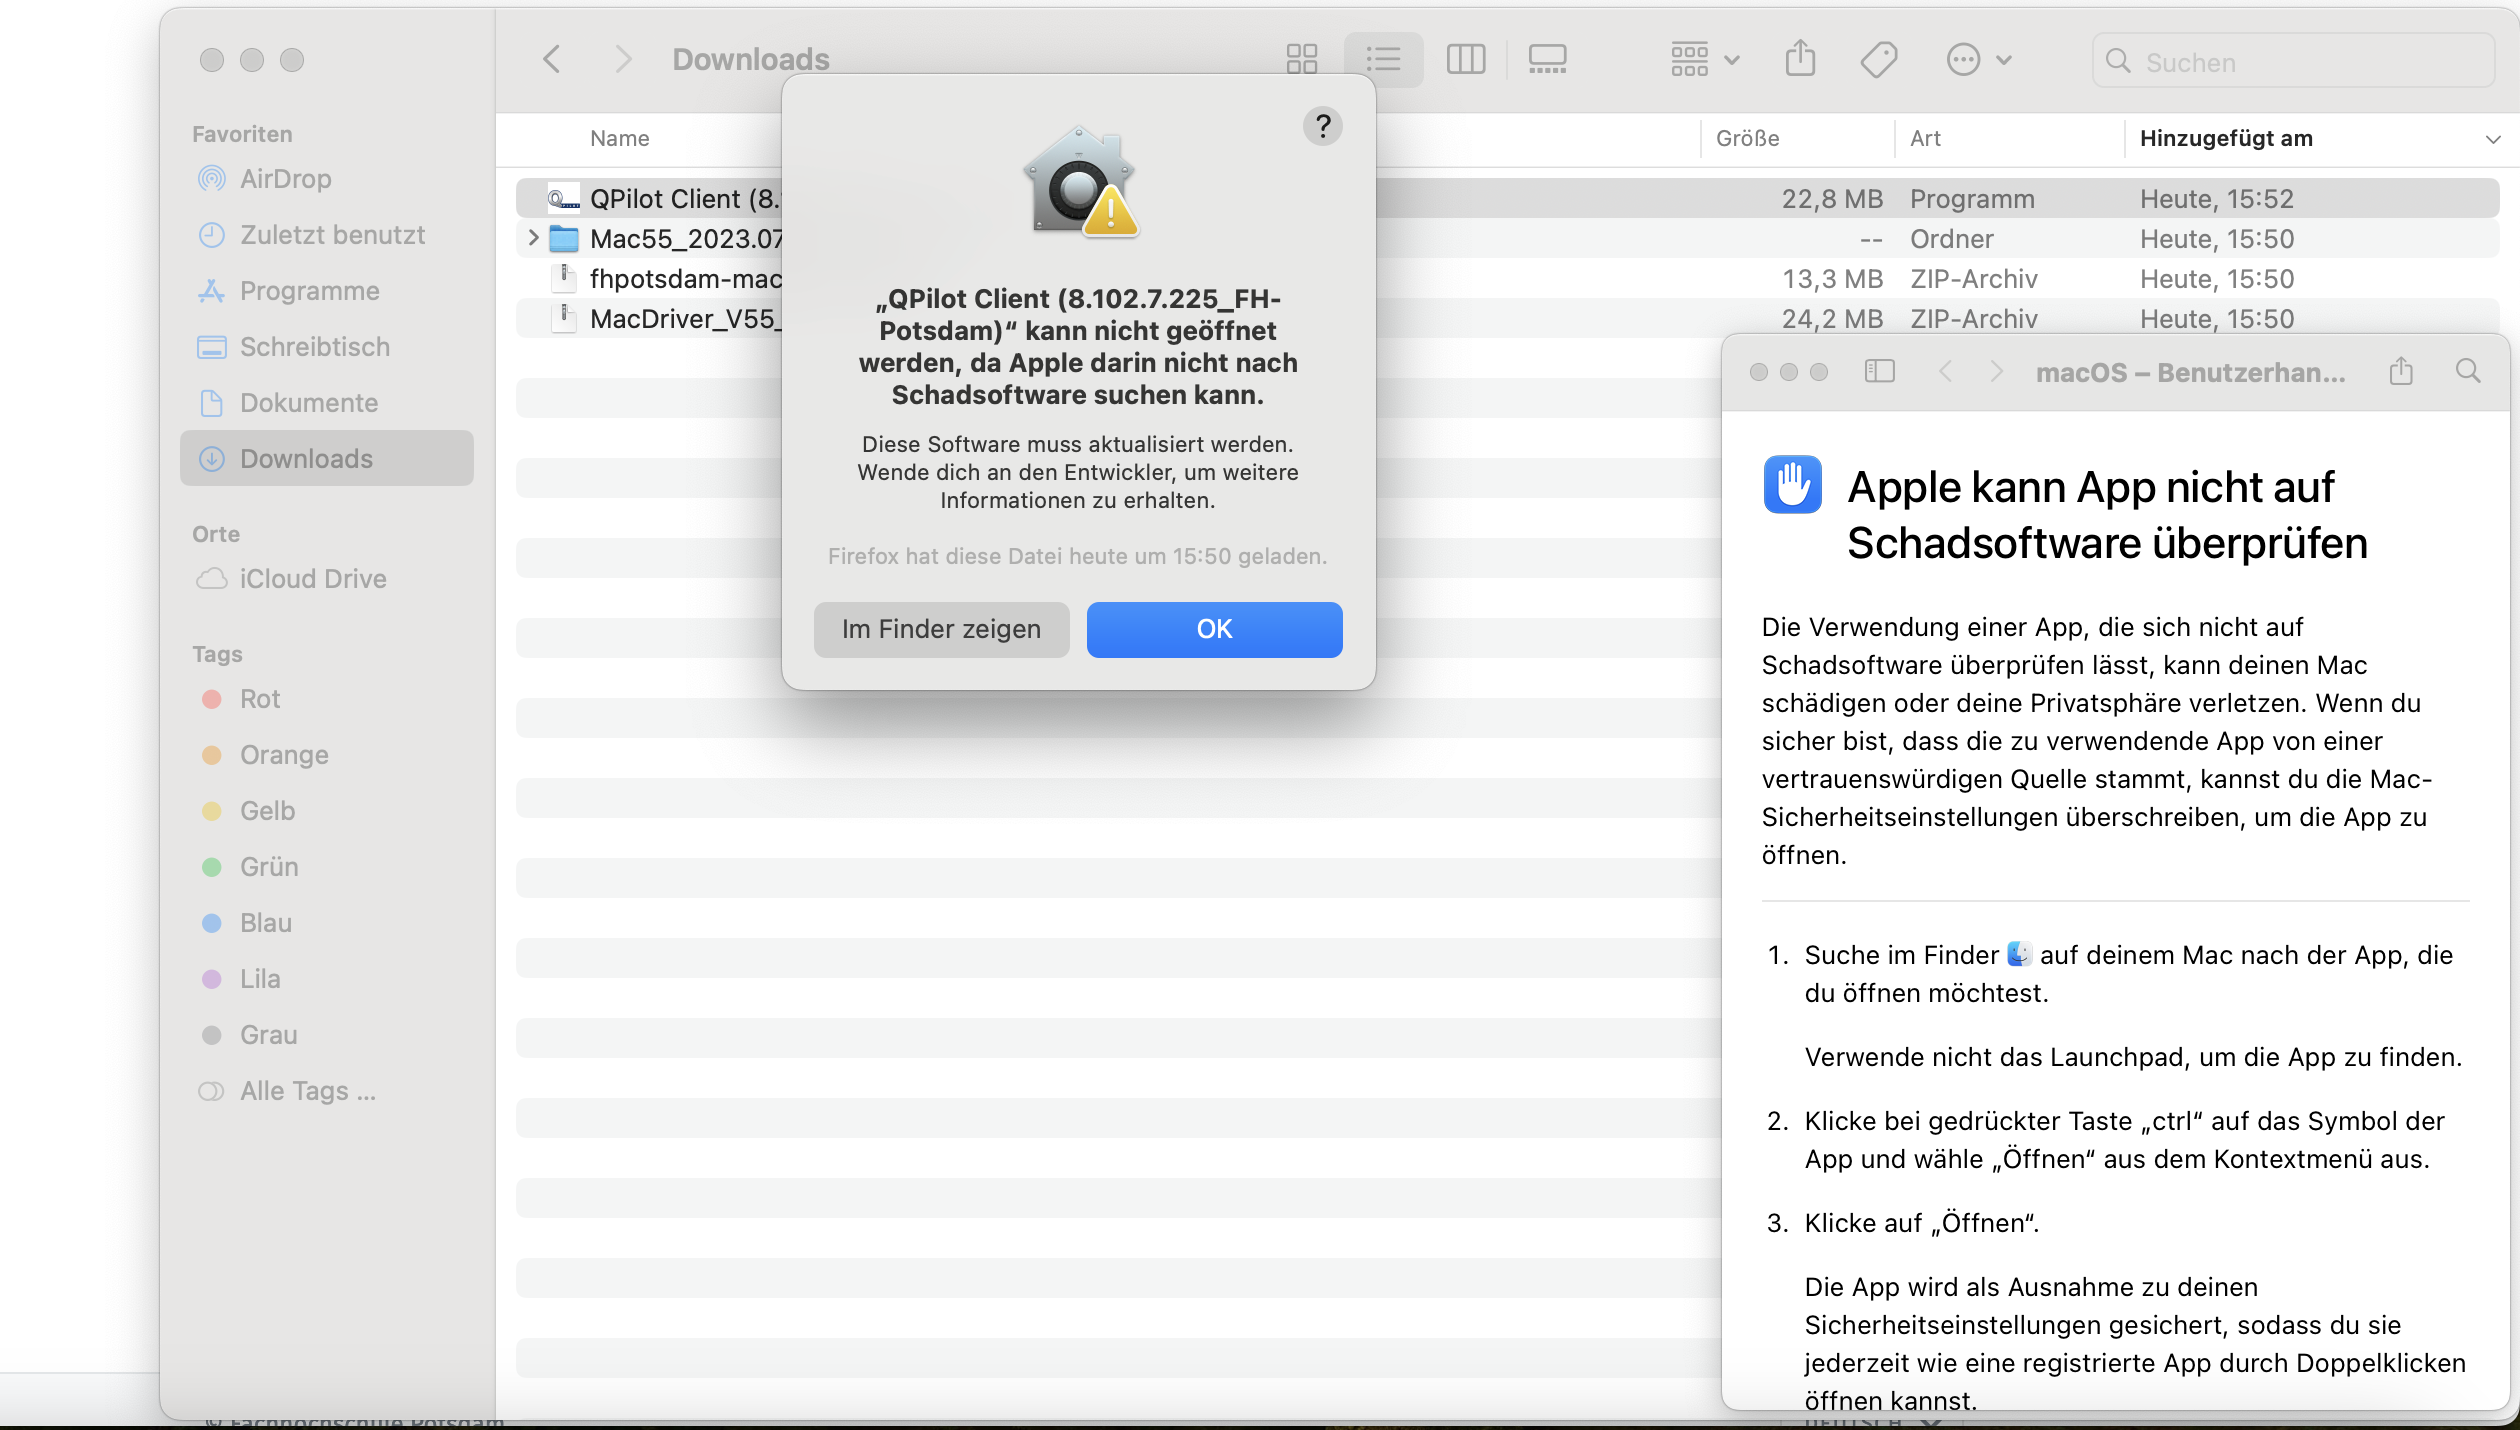Switch Finder to gallery view

click(x=1547, y=60)
